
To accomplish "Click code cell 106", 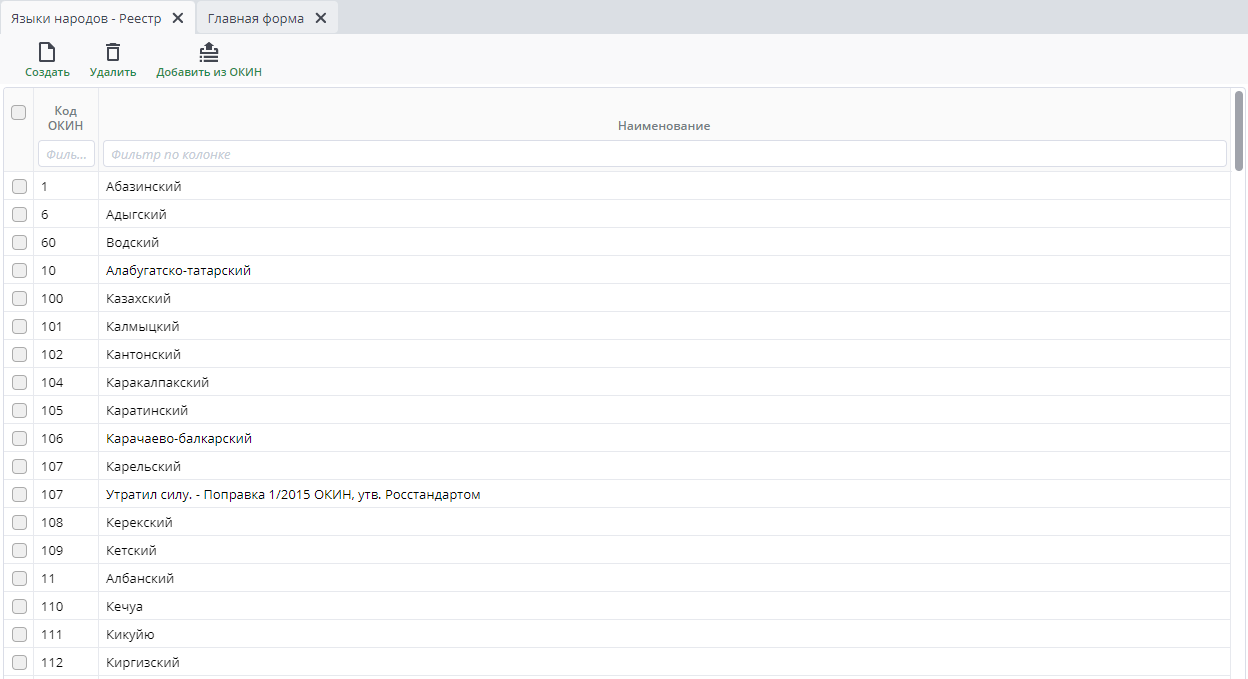I will [x=66, y=438].
